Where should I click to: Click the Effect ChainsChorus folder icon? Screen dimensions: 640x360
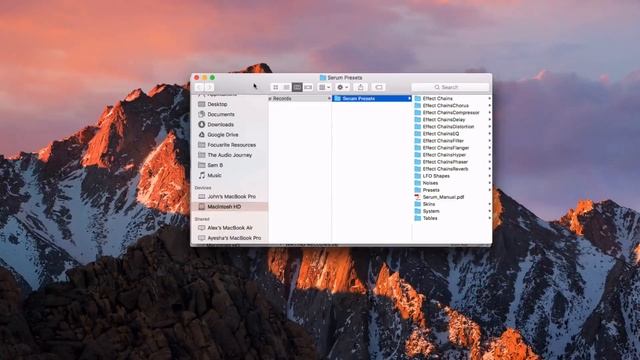[418, 106]
